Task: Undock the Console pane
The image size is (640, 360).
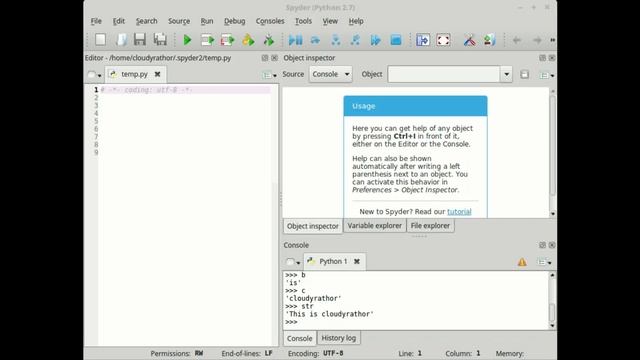Action: (x=542, y=245)
